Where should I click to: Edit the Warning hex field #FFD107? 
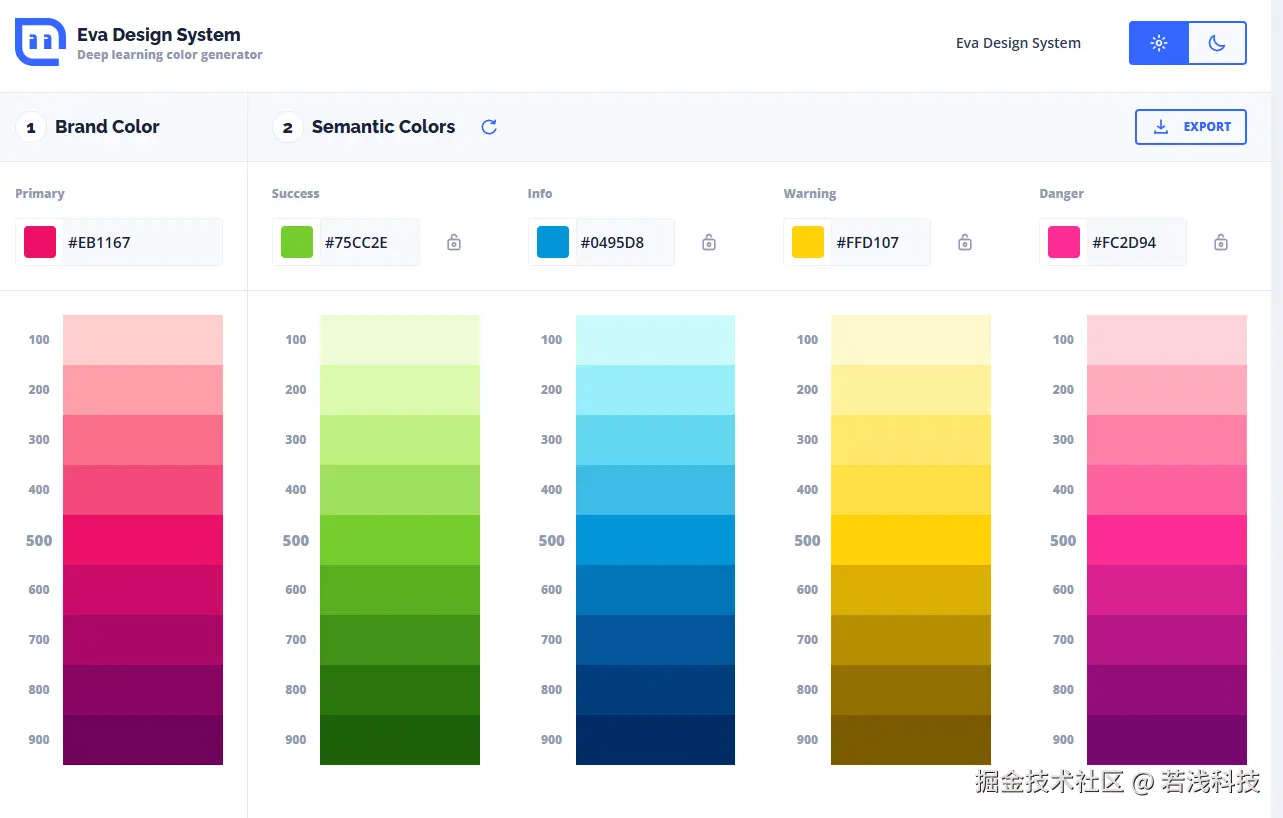(880, 242)
